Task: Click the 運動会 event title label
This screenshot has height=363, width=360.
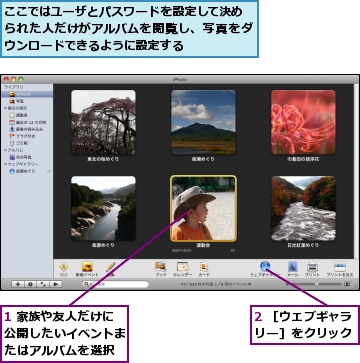Action: pos(203,245)
